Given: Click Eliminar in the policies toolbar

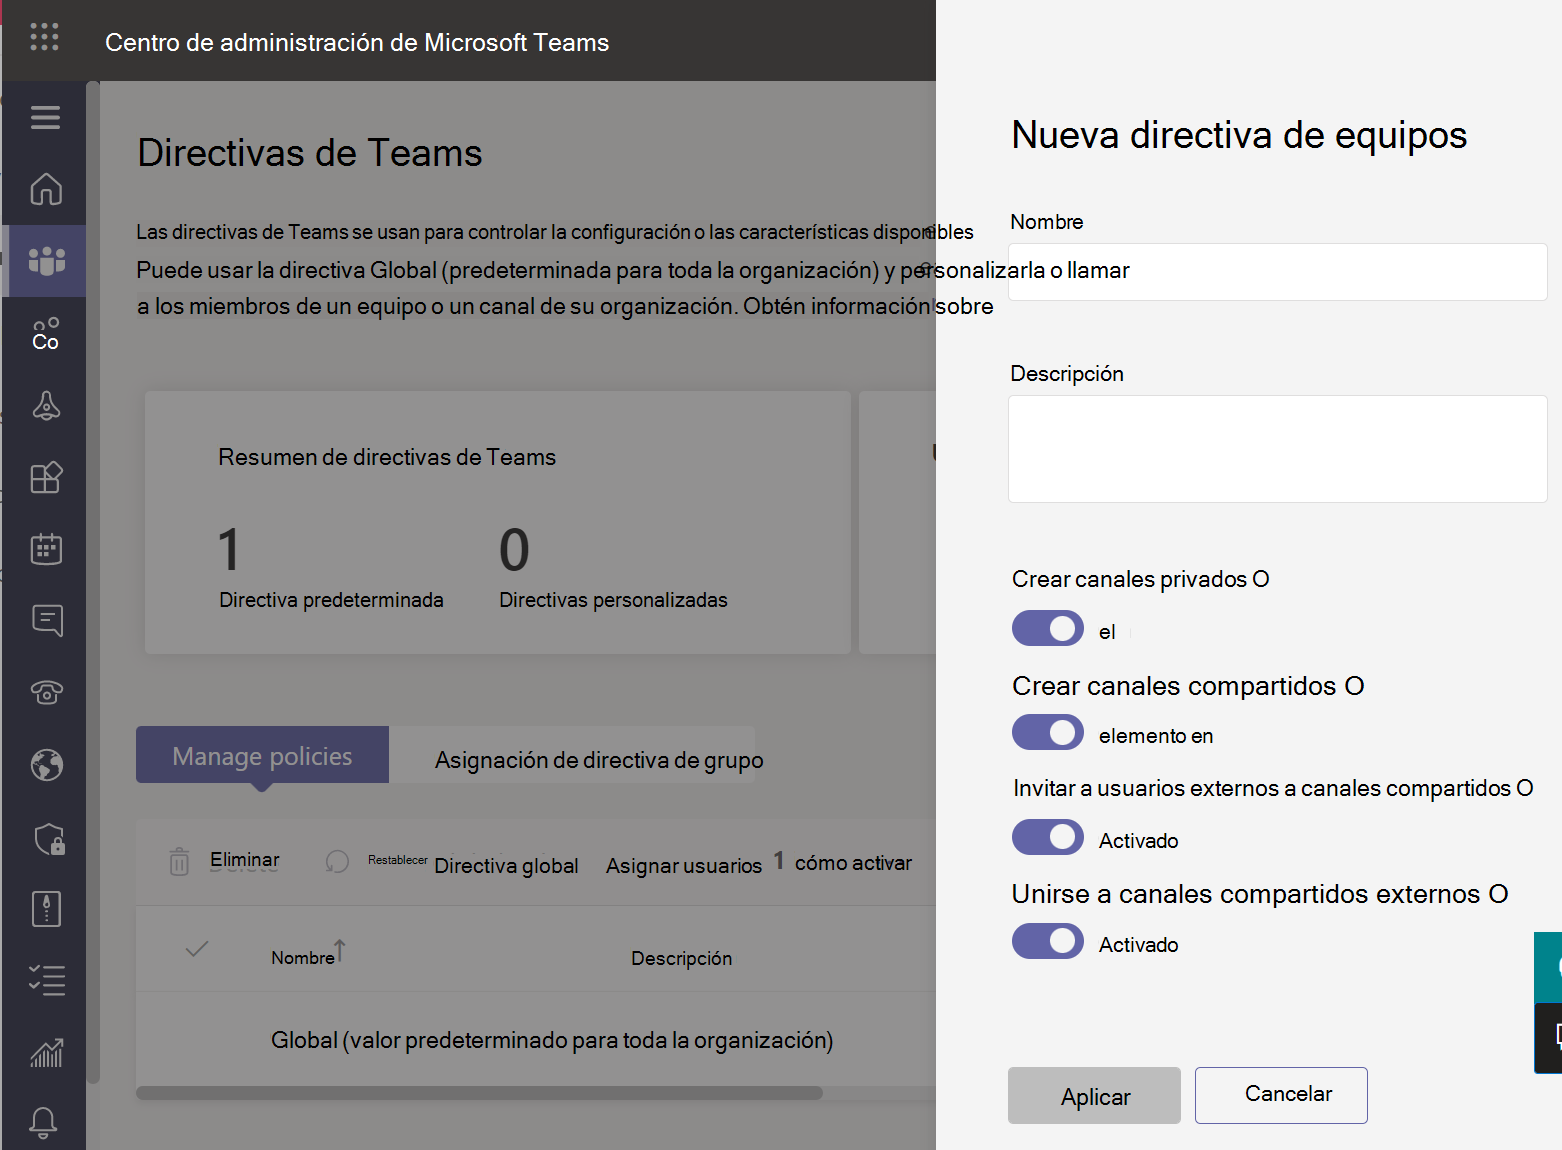Looking at the screenshot, I should 245,860.
